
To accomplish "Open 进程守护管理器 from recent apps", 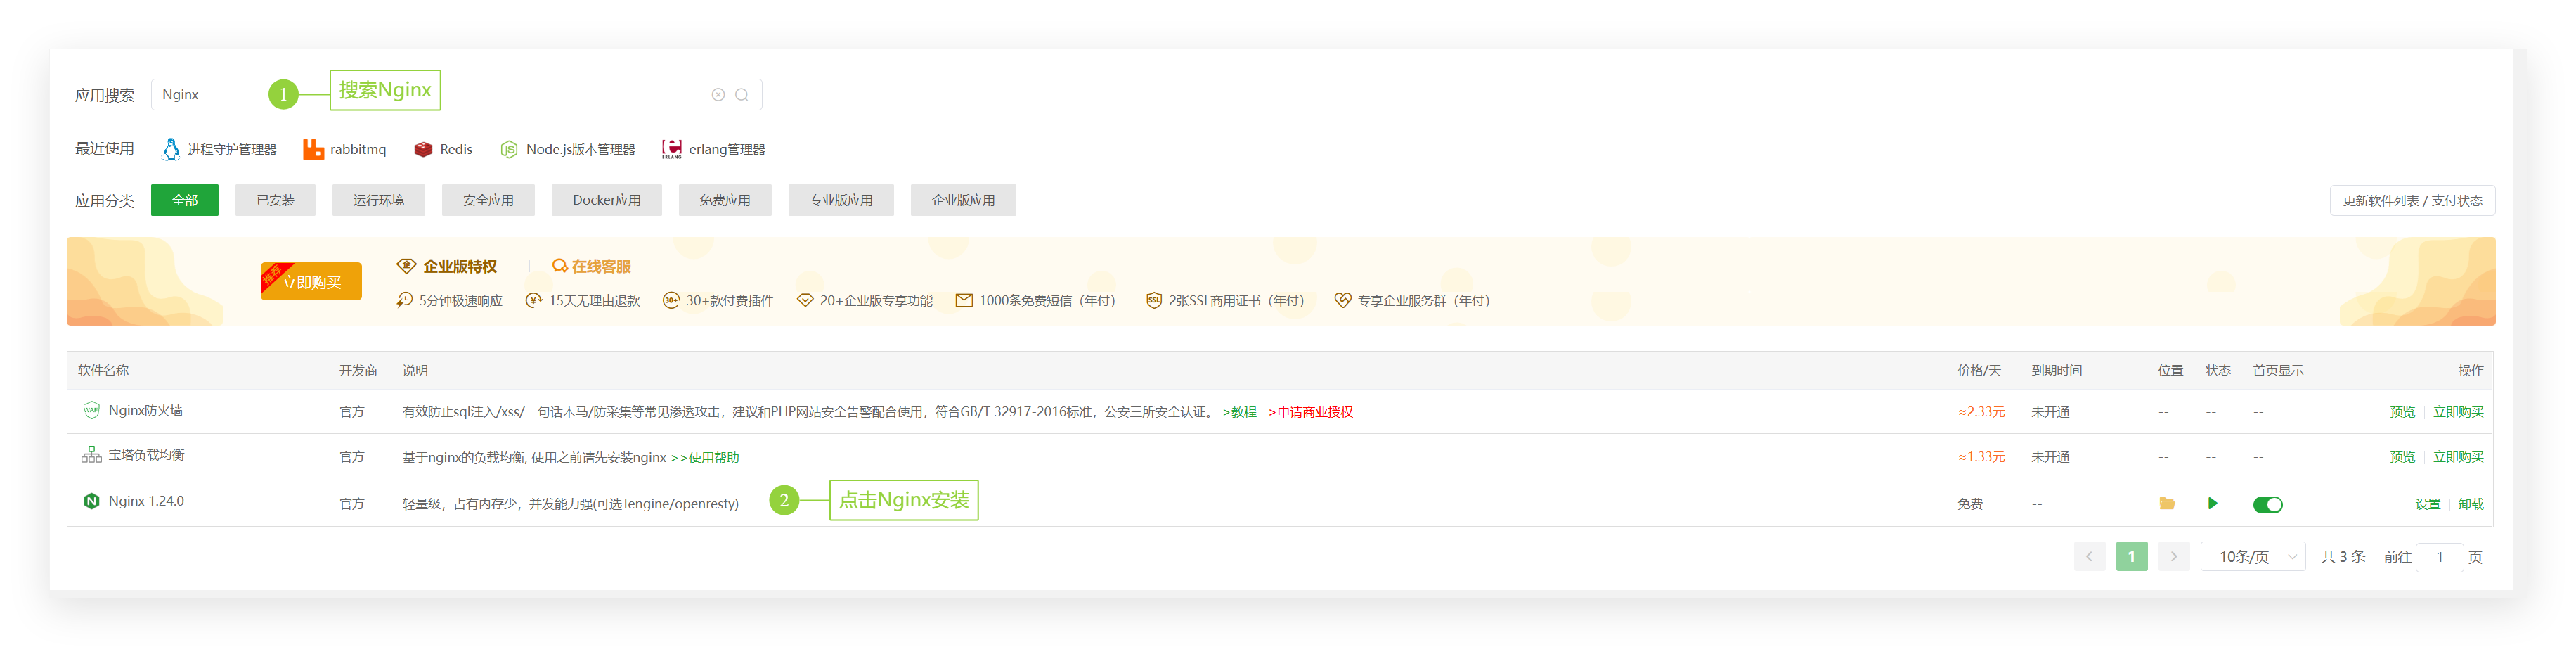I will click(219, 149).
